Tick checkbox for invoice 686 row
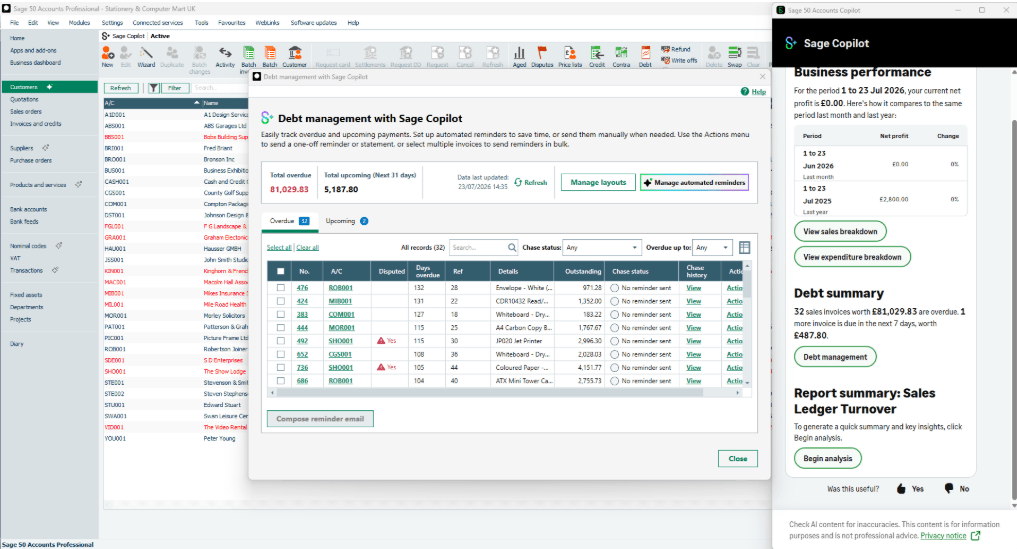 coord(281,381)
